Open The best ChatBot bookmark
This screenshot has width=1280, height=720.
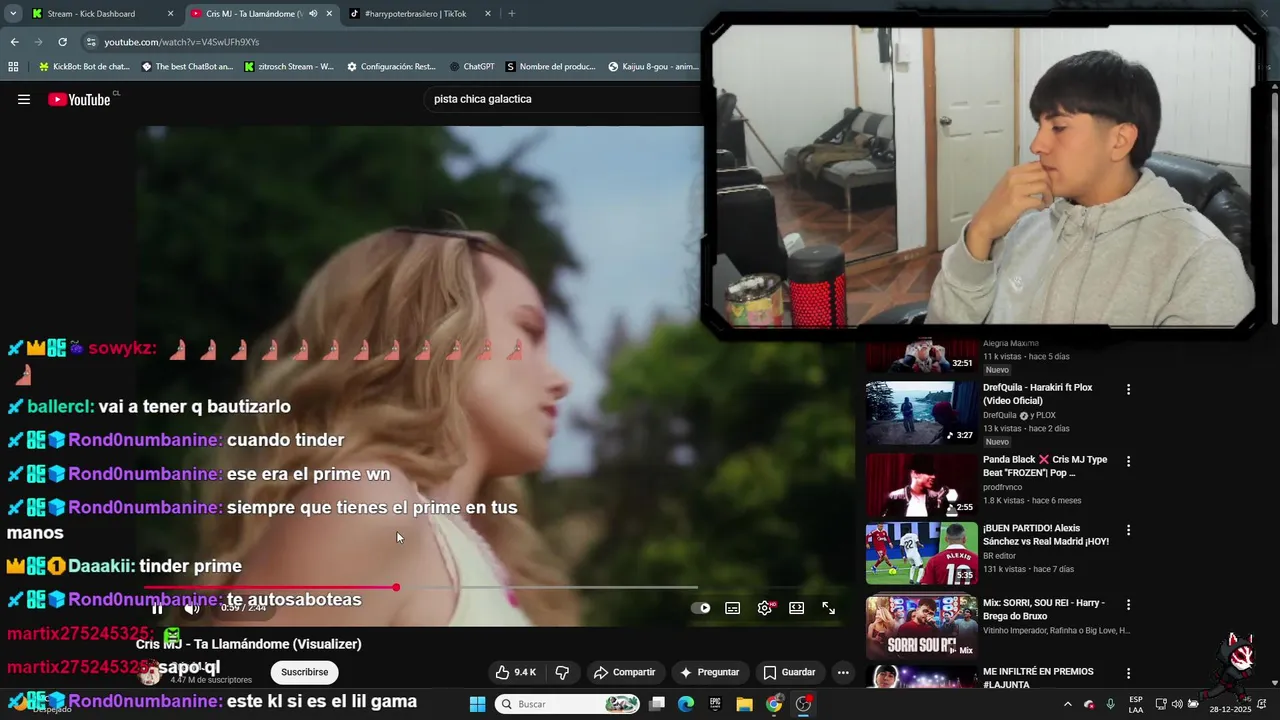(x=187, y=67)
